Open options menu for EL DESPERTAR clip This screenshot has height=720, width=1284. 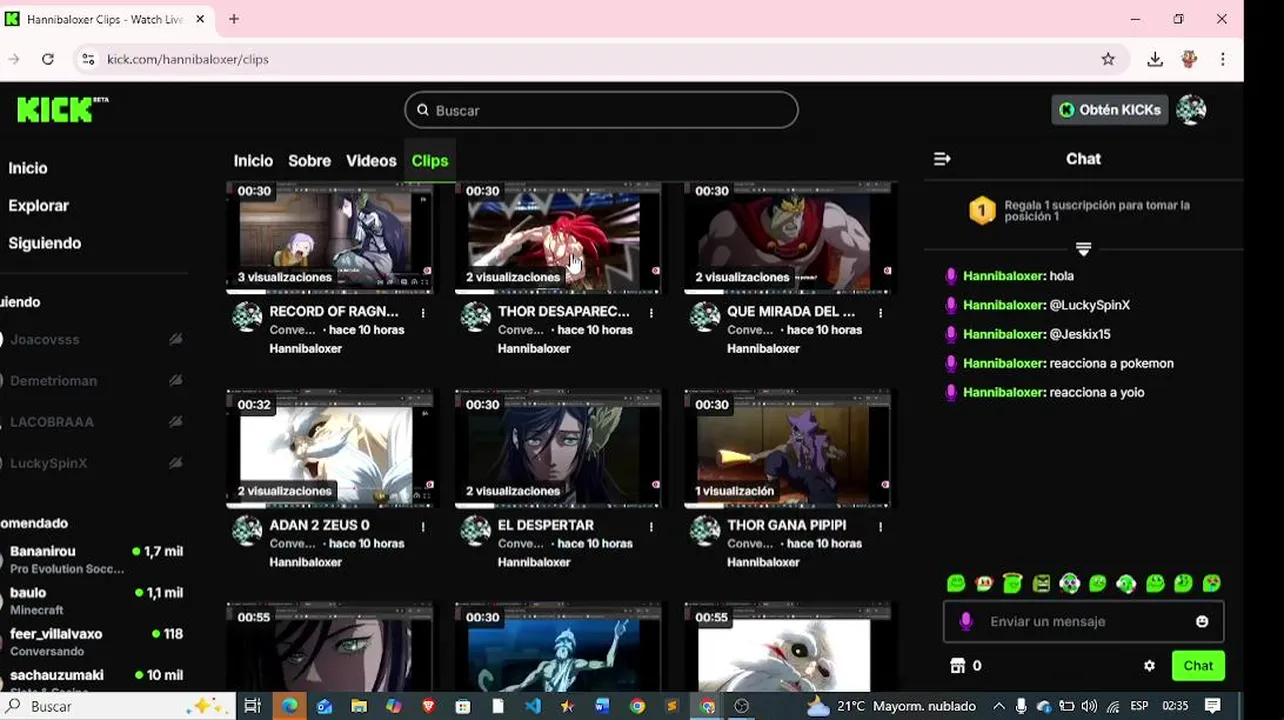[651, 527]
